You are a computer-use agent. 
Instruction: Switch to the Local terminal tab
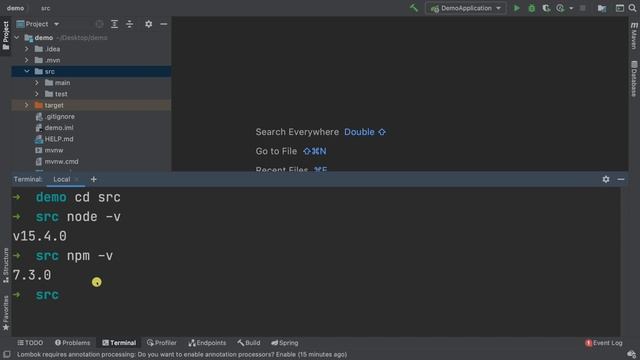(x=62, y=180)
